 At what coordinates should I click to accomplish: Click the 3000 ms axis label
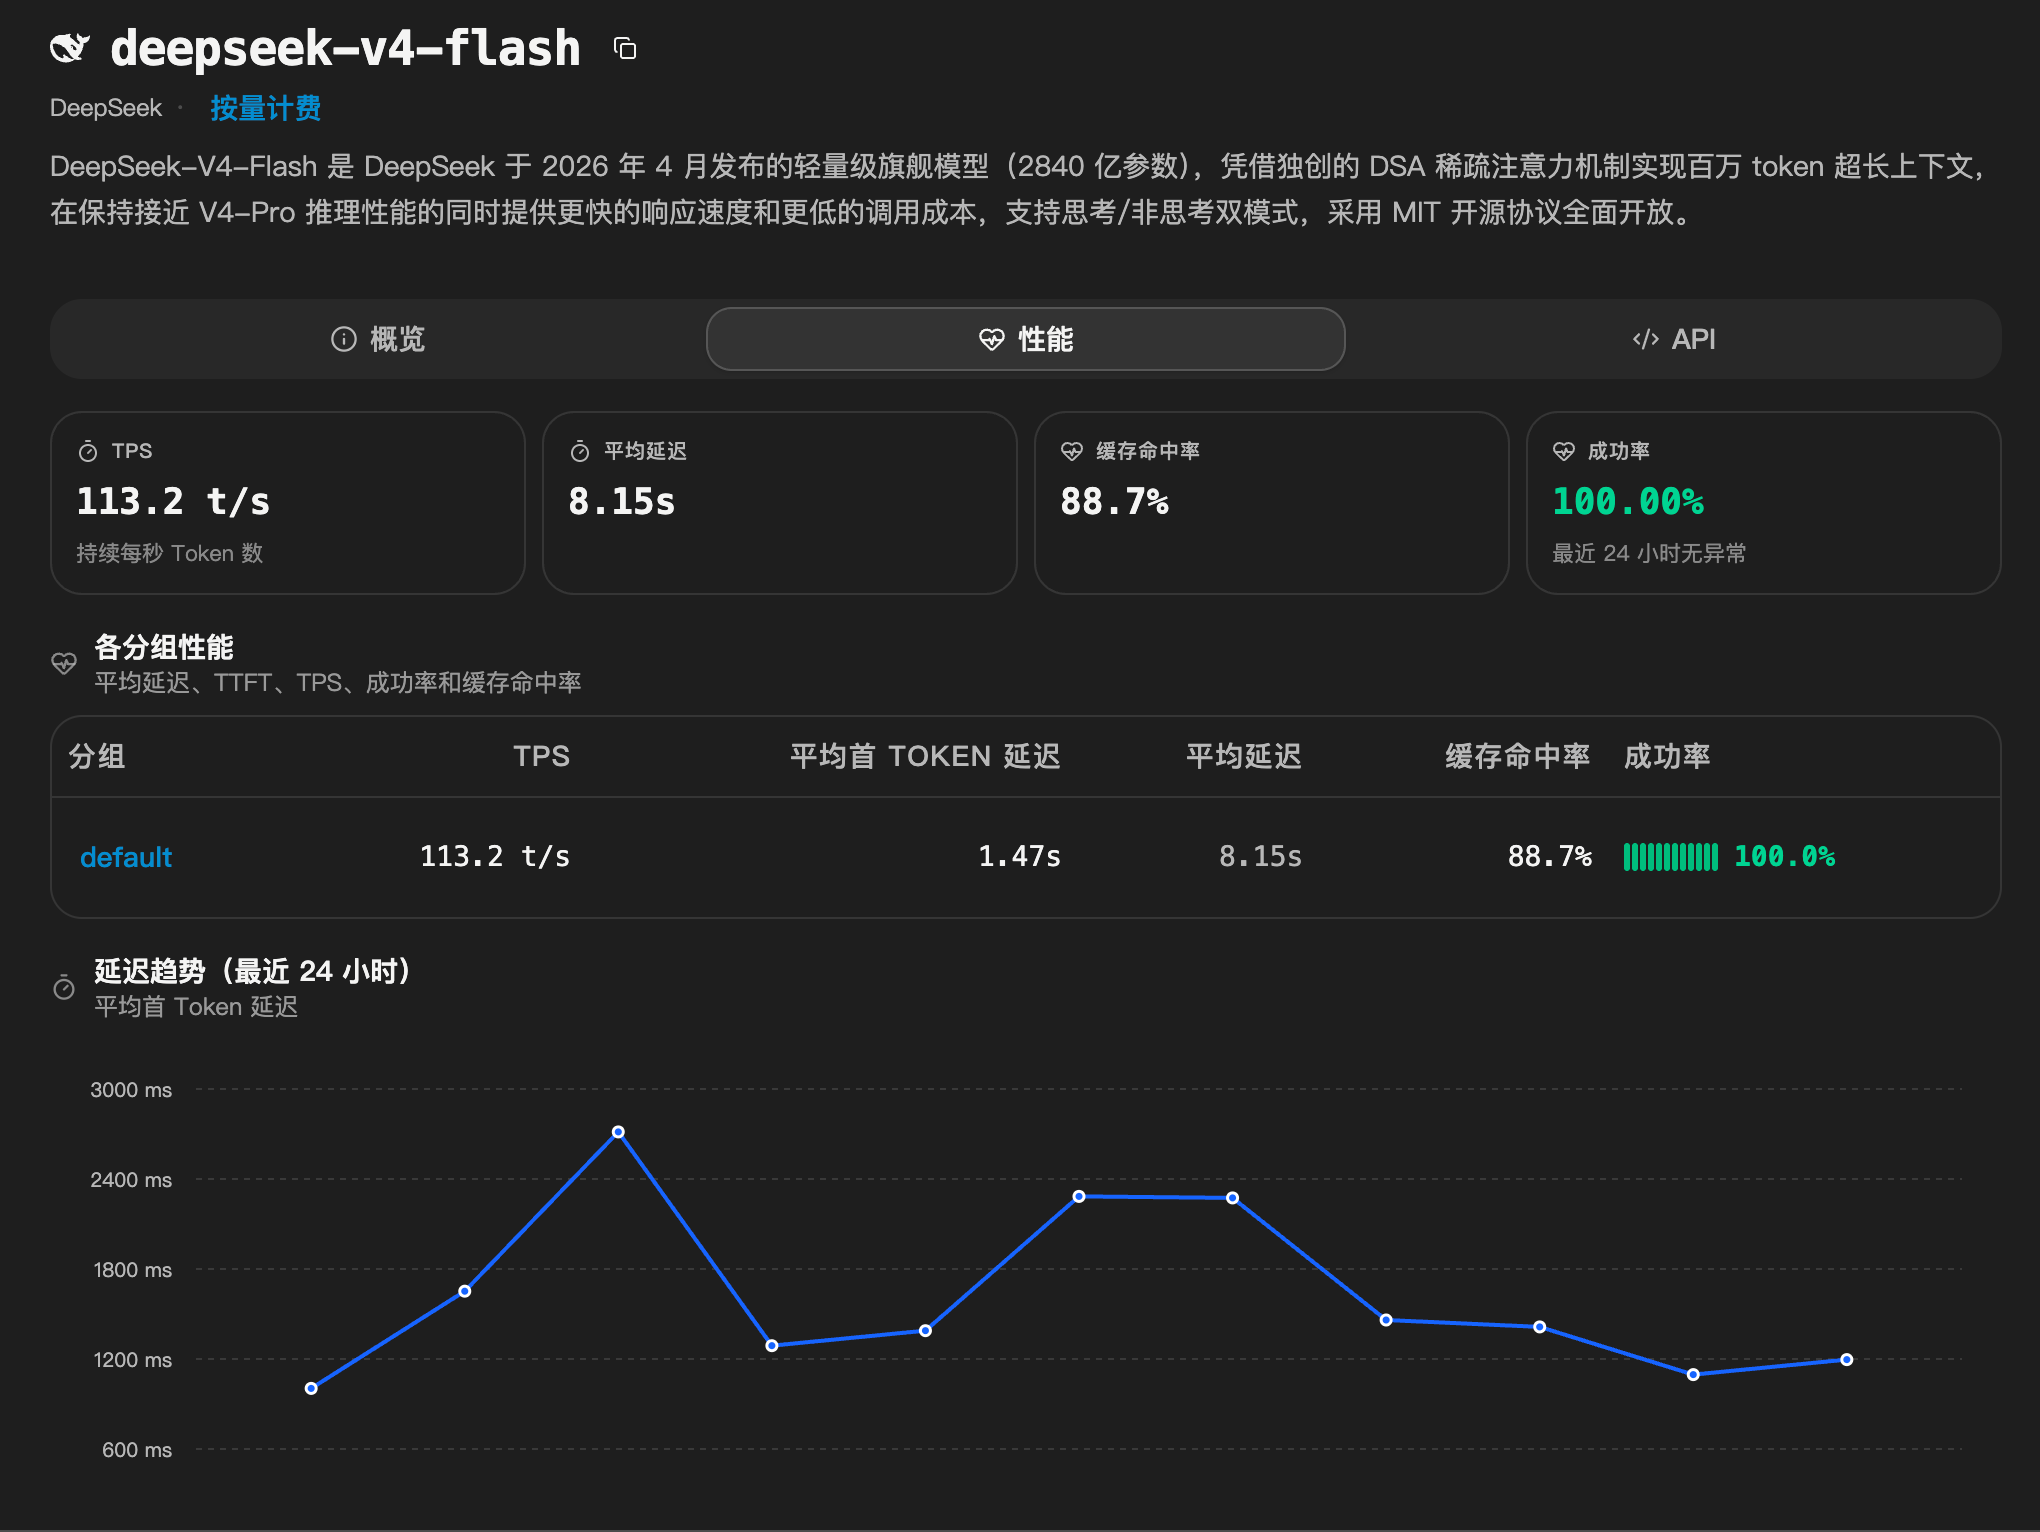point(131,1089)
